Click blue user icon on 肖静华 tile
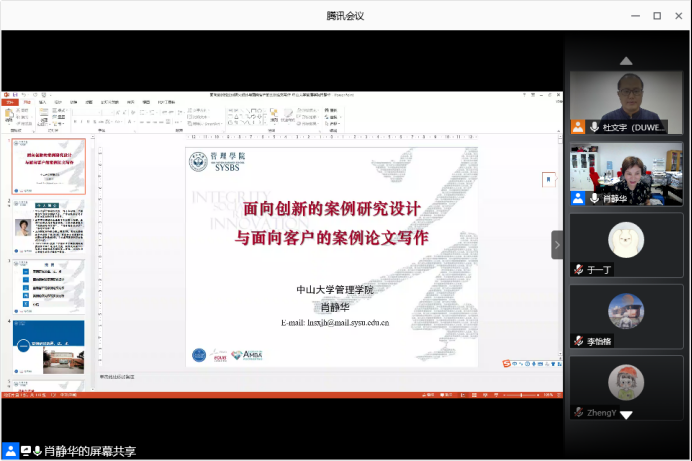Image resolution: width=692 pixels, height=461 pixels. (x=578, y=198)
